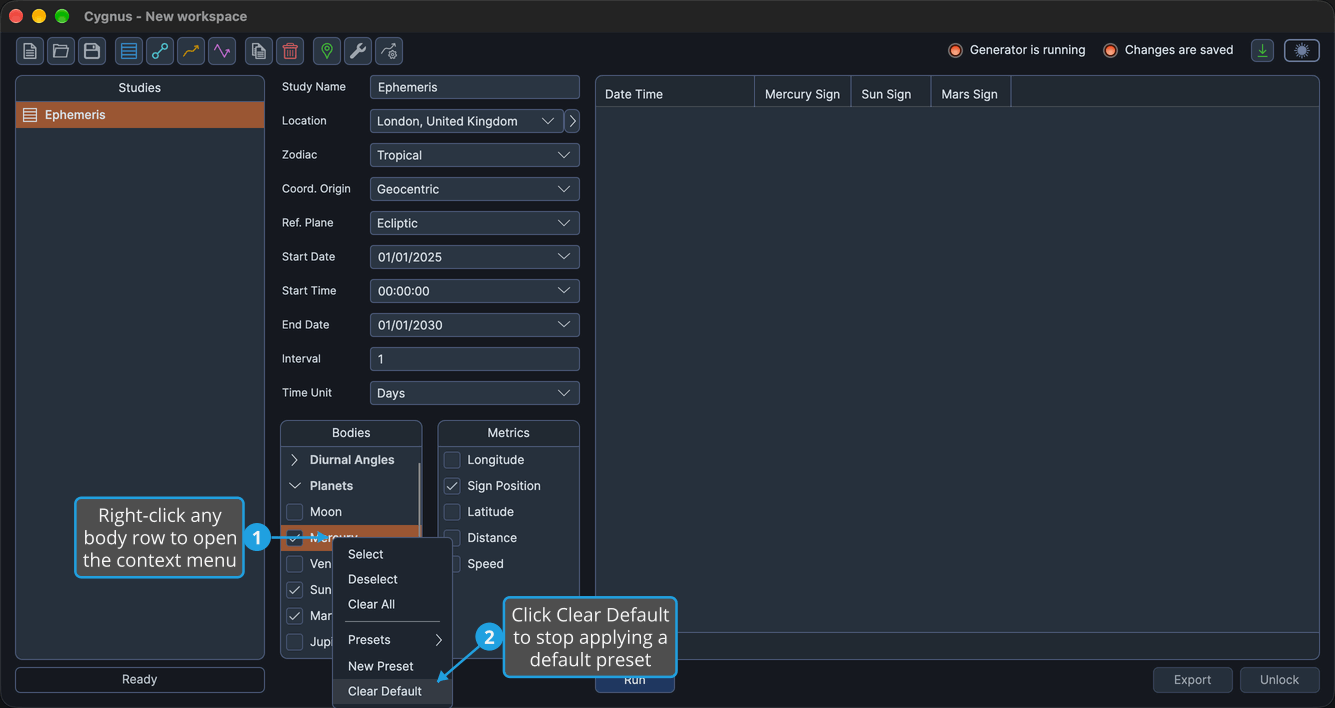1335x708 pixels.
Task: Open locations with the green map pin icon
Action: [327, 51]
